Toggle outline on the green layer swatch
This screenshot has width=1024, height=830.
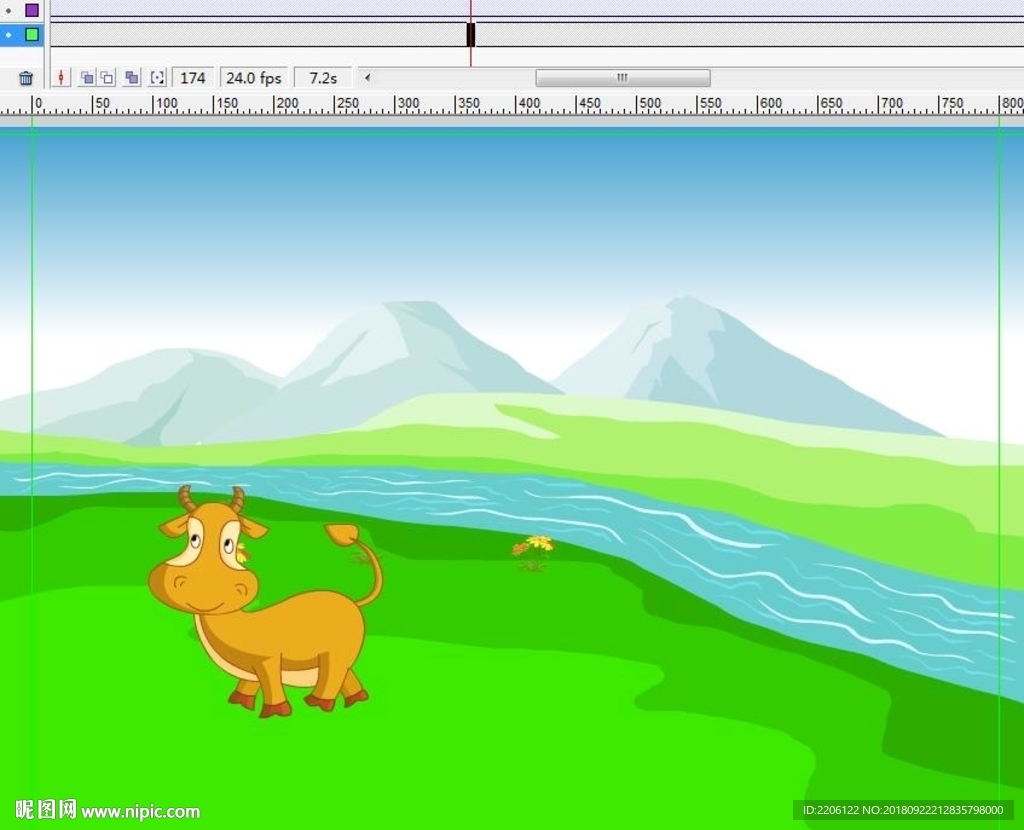coord(31,35)
